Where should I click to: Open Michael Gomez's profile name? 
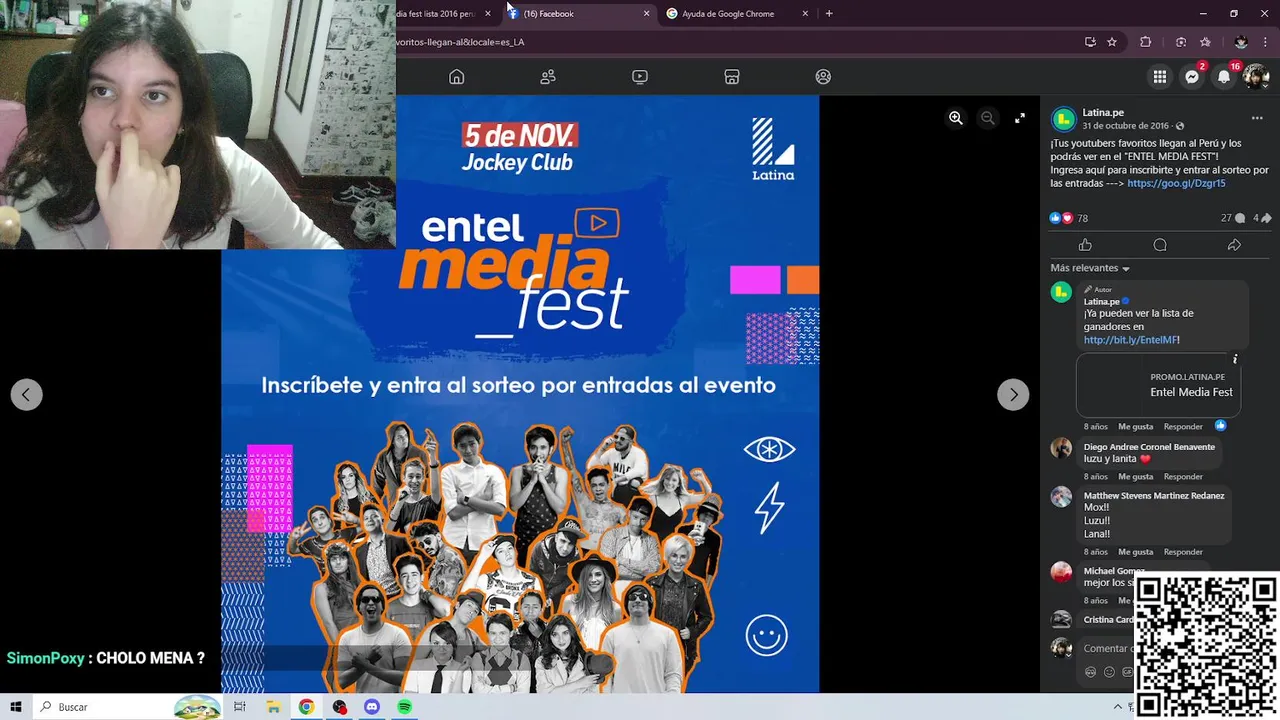click(x=1114, y=571)
